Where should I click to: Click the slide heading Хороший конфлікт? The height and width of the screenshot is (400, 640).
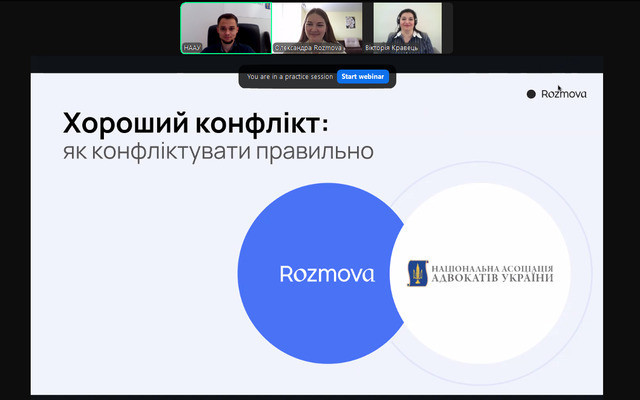pyautogui.click(x=196, y=124)
